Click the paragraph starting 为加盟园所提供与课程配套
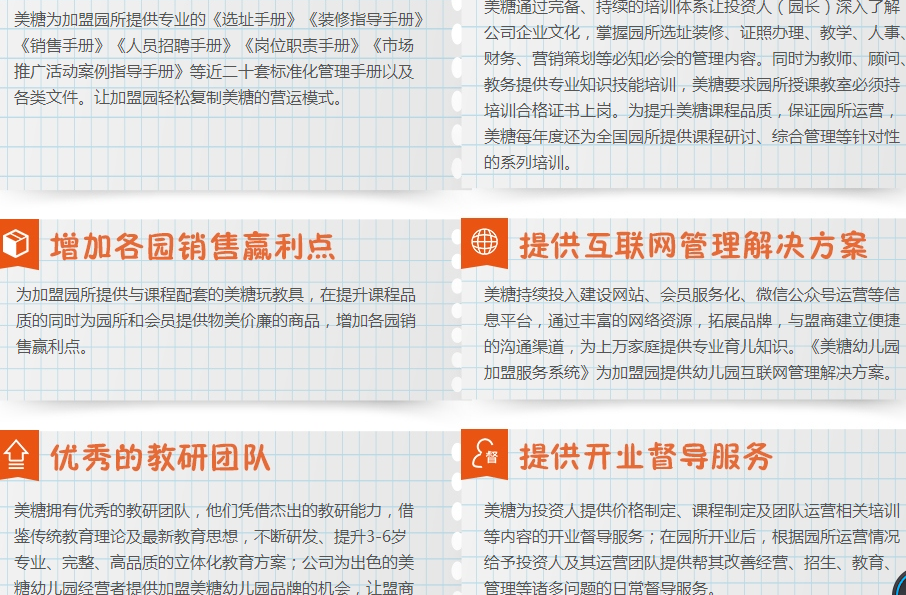Viewport: 906px width, 595px height. [x=215, y=321]
